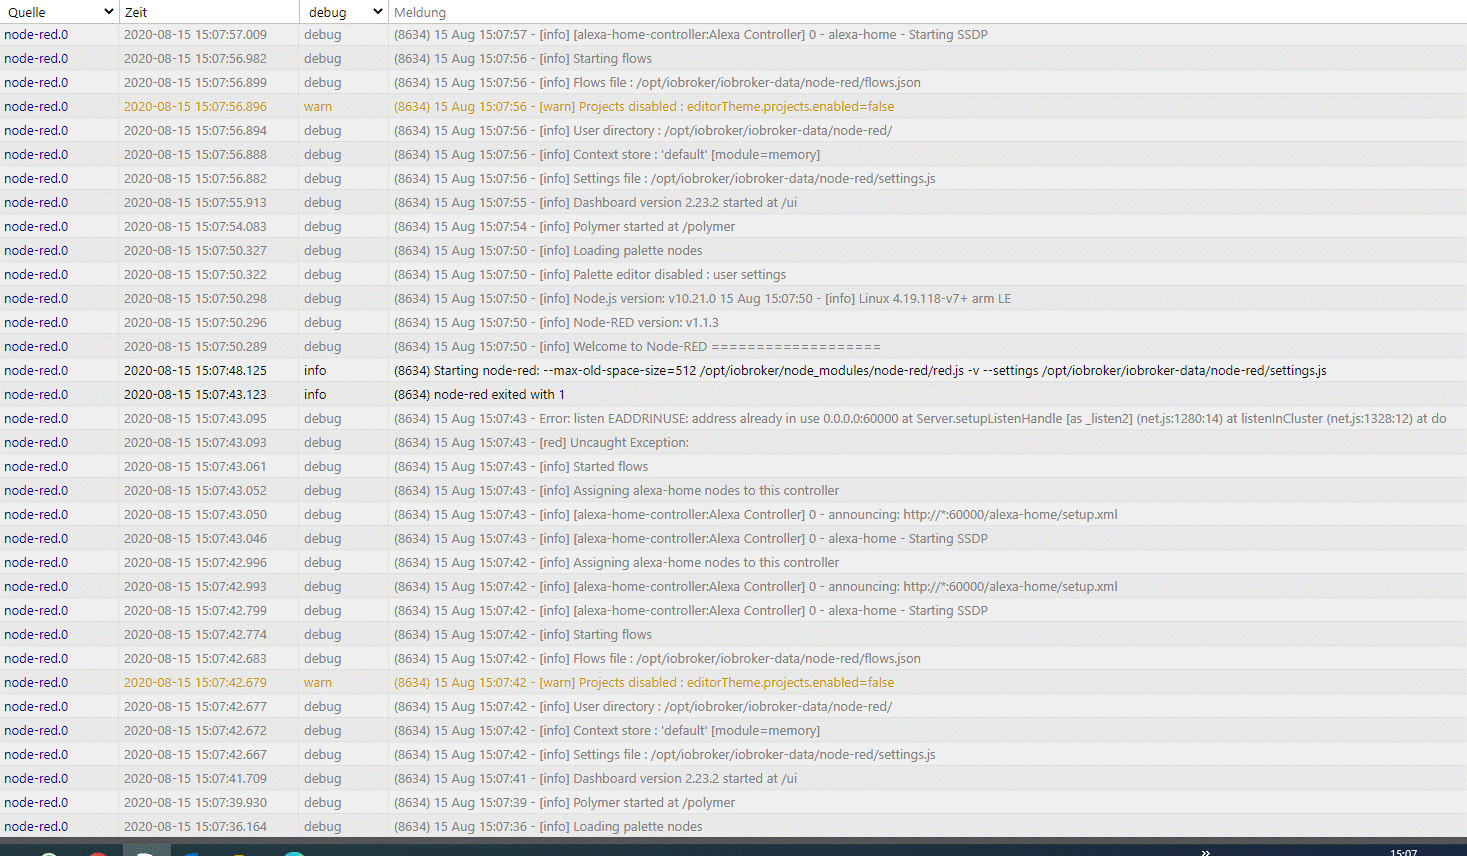Click the Meldung column header
1467x856 pixels.
click(x=420, y=12)
